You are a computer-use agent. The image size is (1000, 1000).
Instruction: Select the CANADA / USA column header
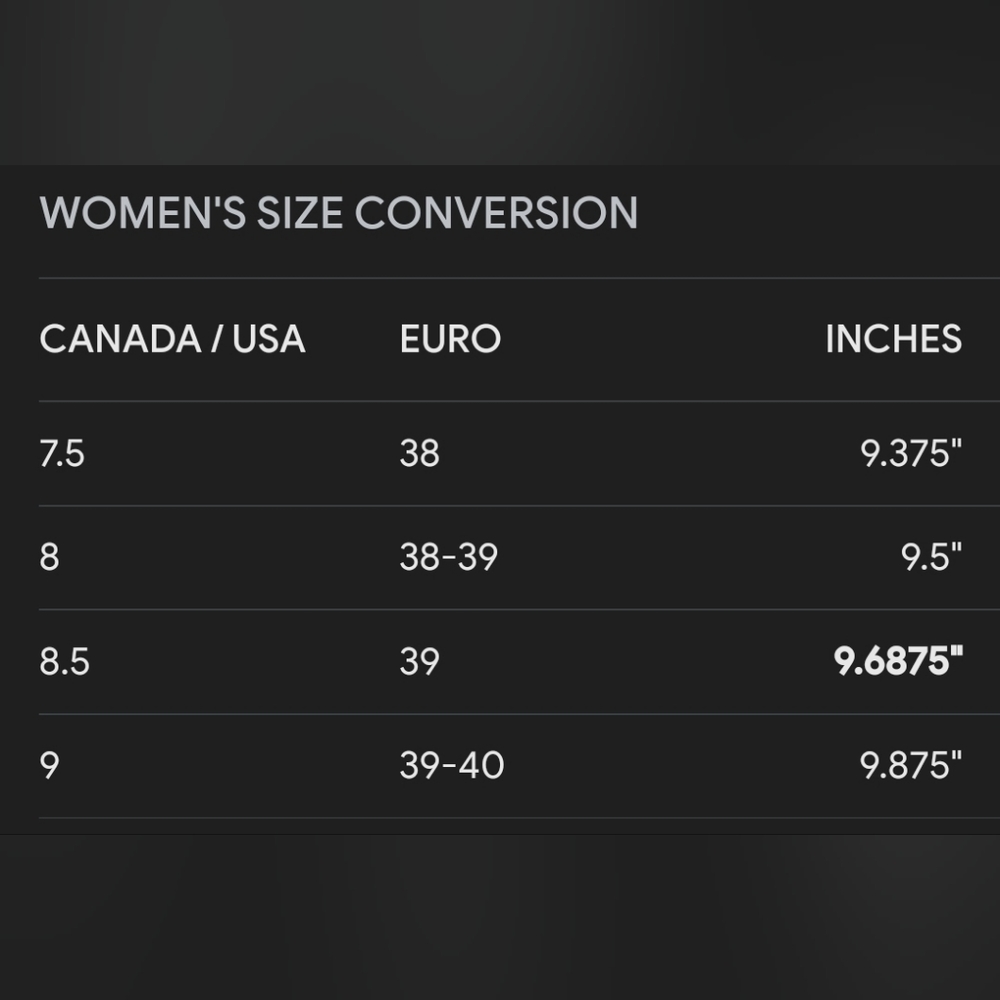pyautogui.click(x=173, y=339)
